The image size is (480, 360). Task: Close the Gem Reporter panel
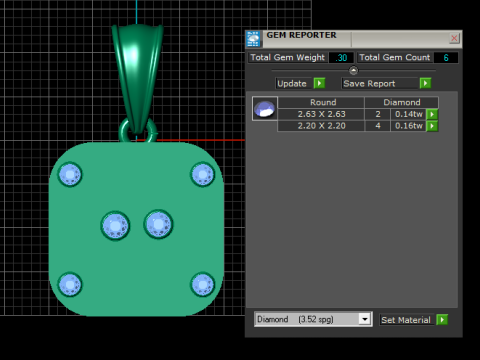pyautogui.click(x=454, y=38)
